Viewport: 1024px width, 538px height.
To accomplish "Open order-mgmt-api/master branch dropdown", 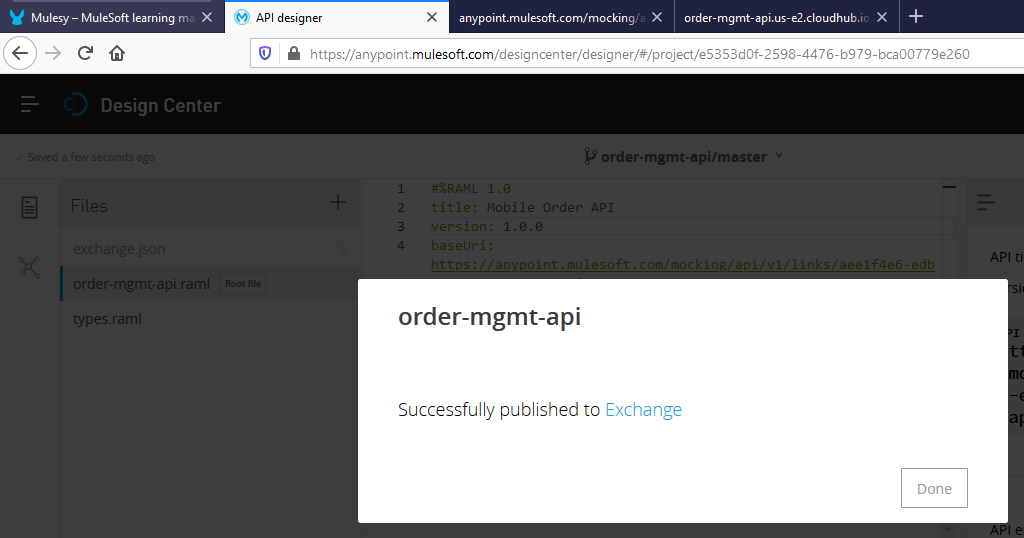I will pyautogui.click(x=683, y=157).
